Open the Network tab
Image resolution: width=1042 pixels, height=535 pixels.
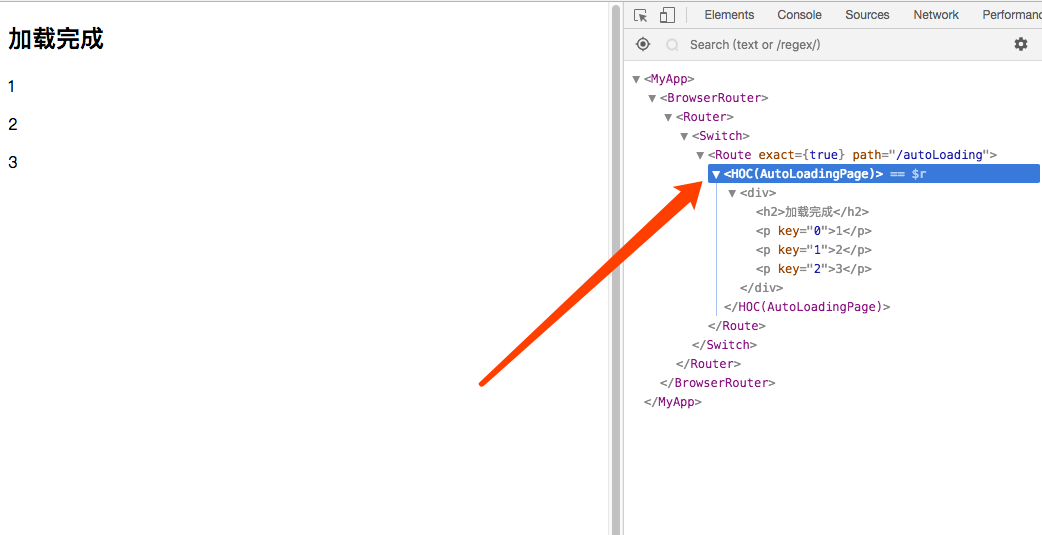tap(936, 15)
